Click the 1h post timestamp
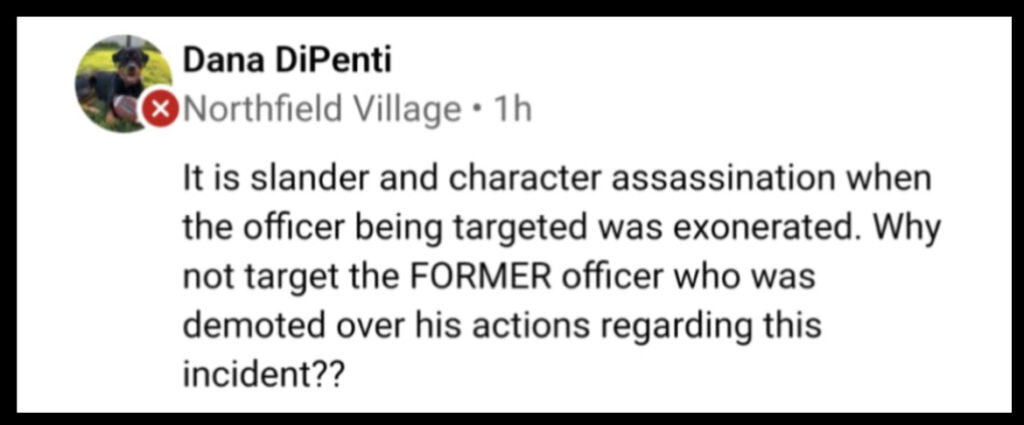This screenshot has width=1024, height=425. 513,110
